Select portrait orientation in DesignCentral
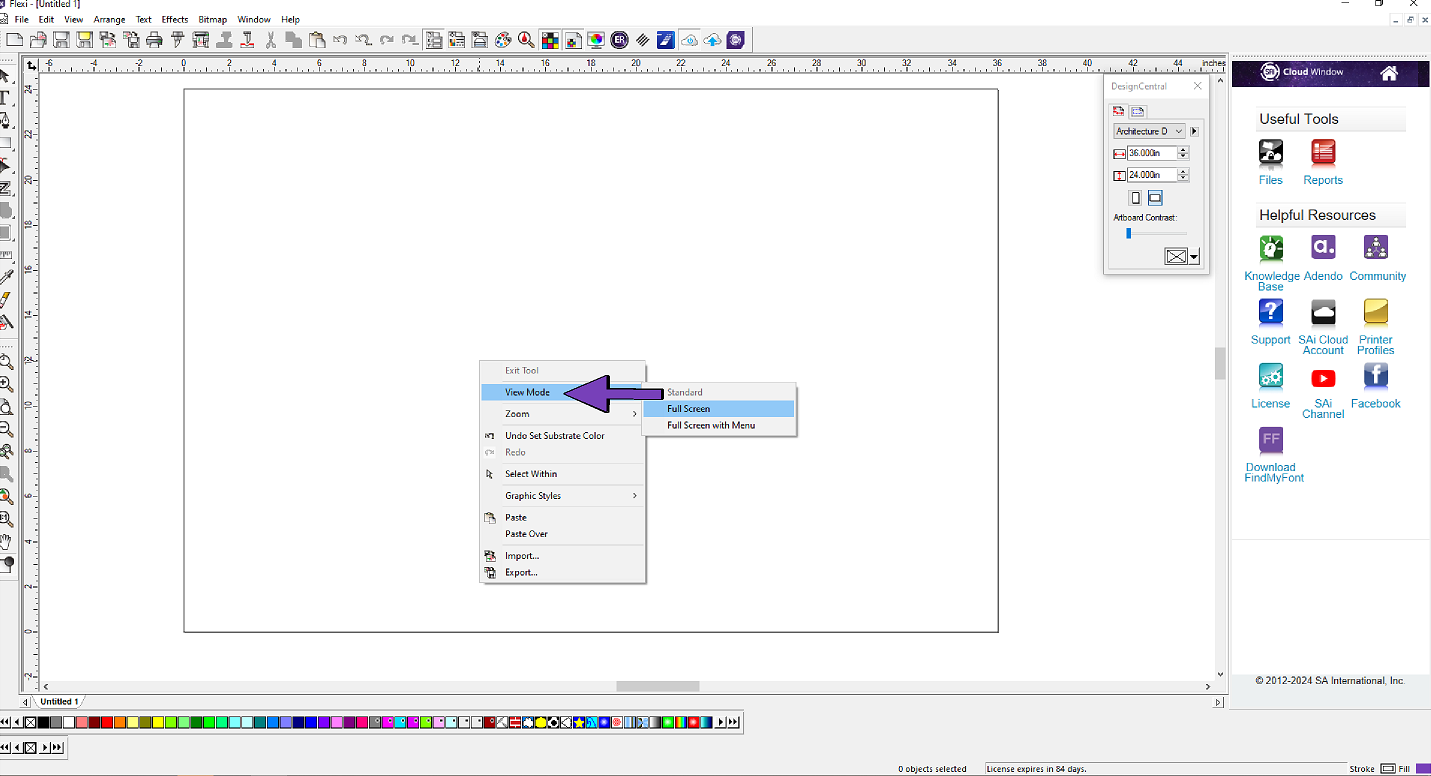This screenshot has width=1431, height=776. (x=1135, y=198)
